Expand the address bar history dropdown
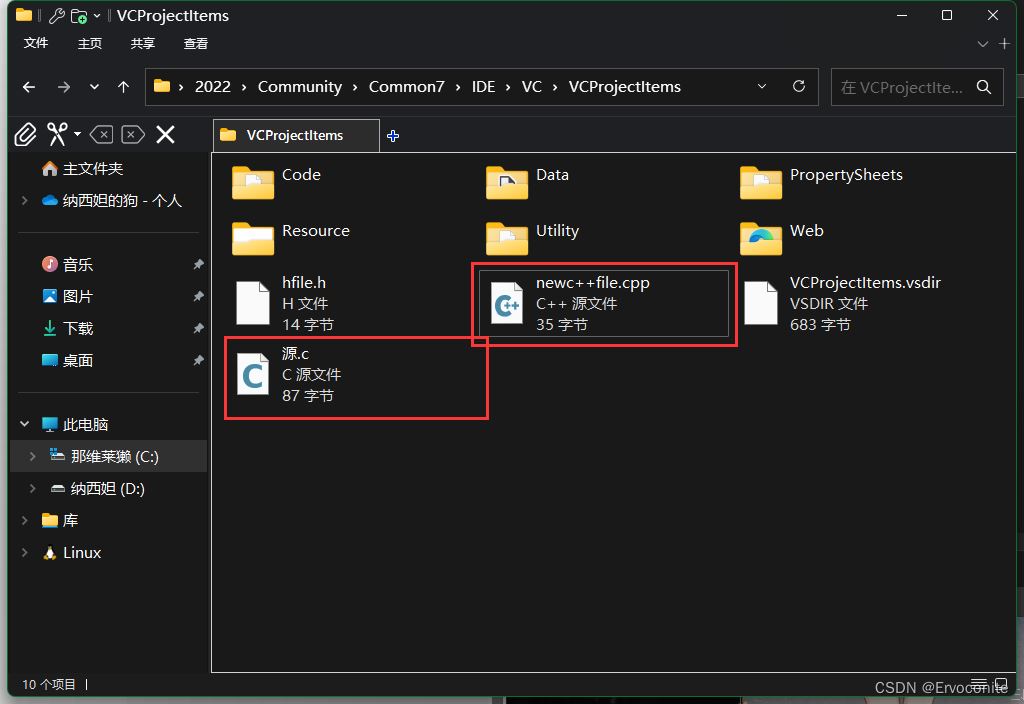 tap(761, 86)
